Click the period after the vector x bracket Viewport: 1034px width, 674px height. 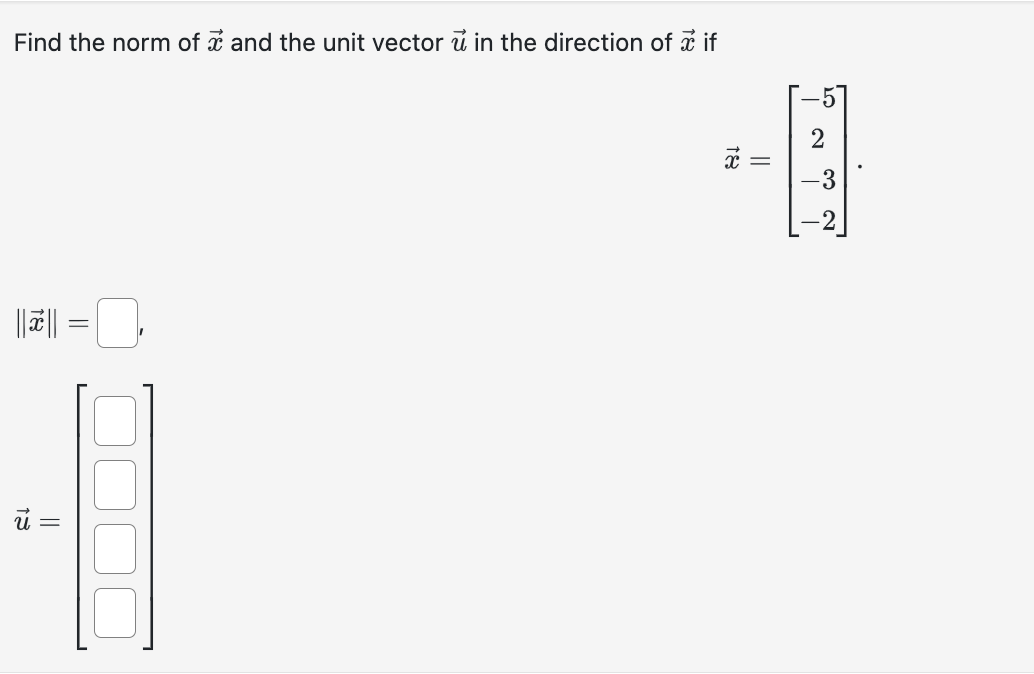pyautogui.click(x=860, y=165)
